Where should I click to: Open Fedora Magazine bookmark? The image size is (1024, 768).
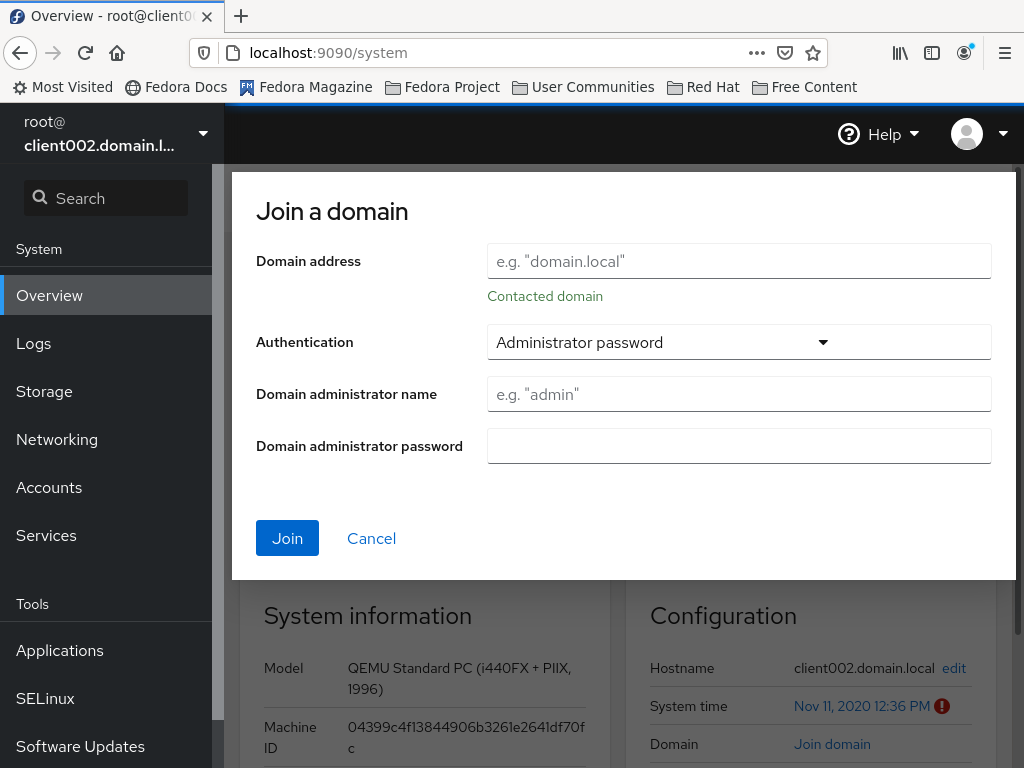tap(306, 88)
